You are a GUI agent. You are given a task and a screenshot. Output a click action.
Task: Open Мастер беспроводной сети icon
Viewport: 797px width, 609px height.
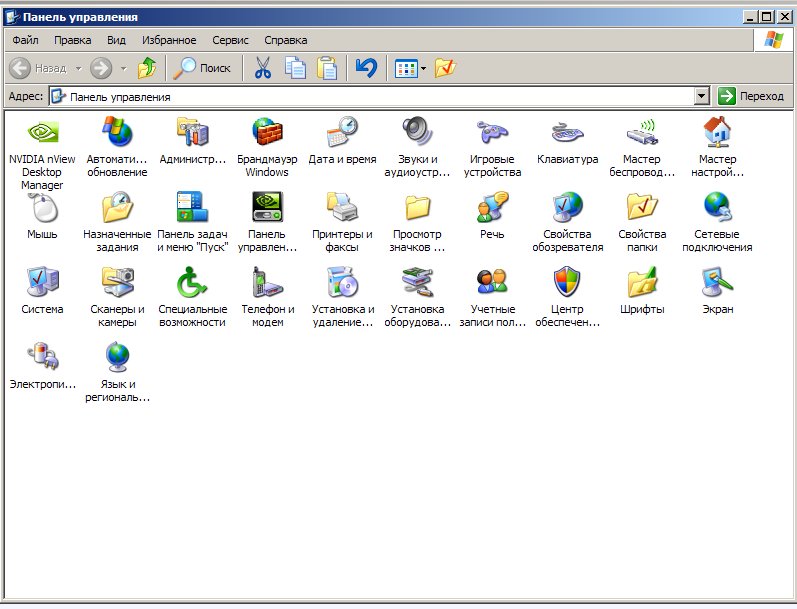(642, 132)
